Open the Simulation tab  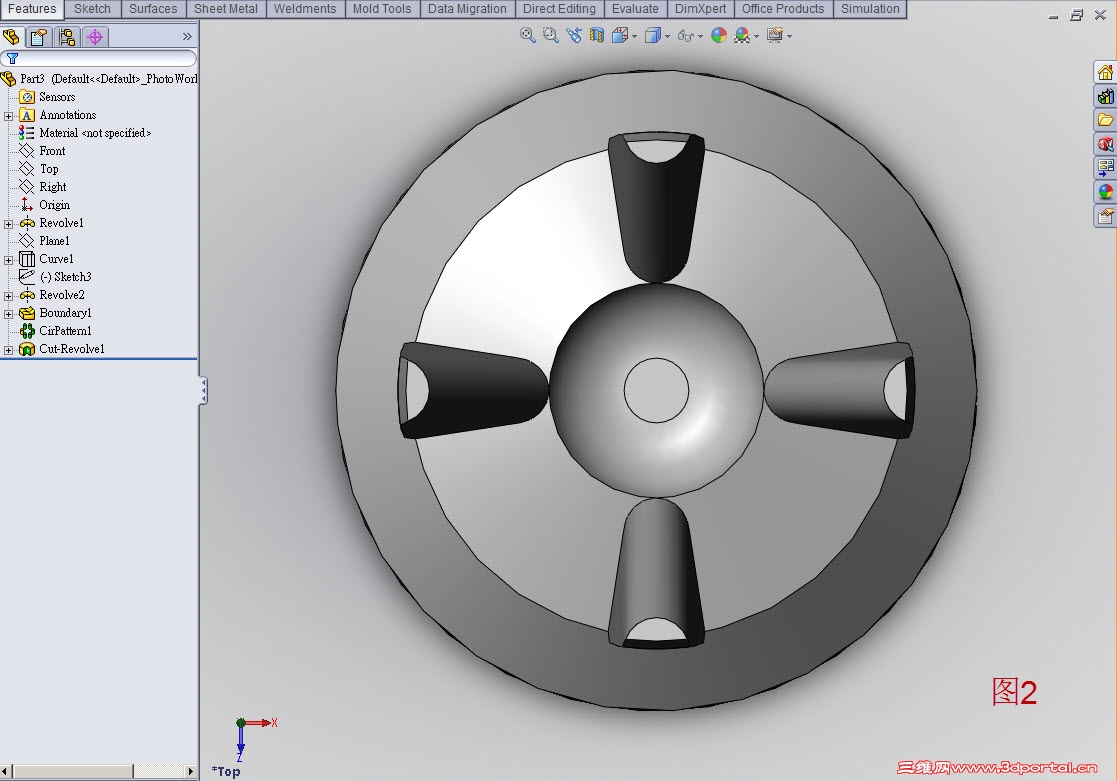[x=870, y=9]
